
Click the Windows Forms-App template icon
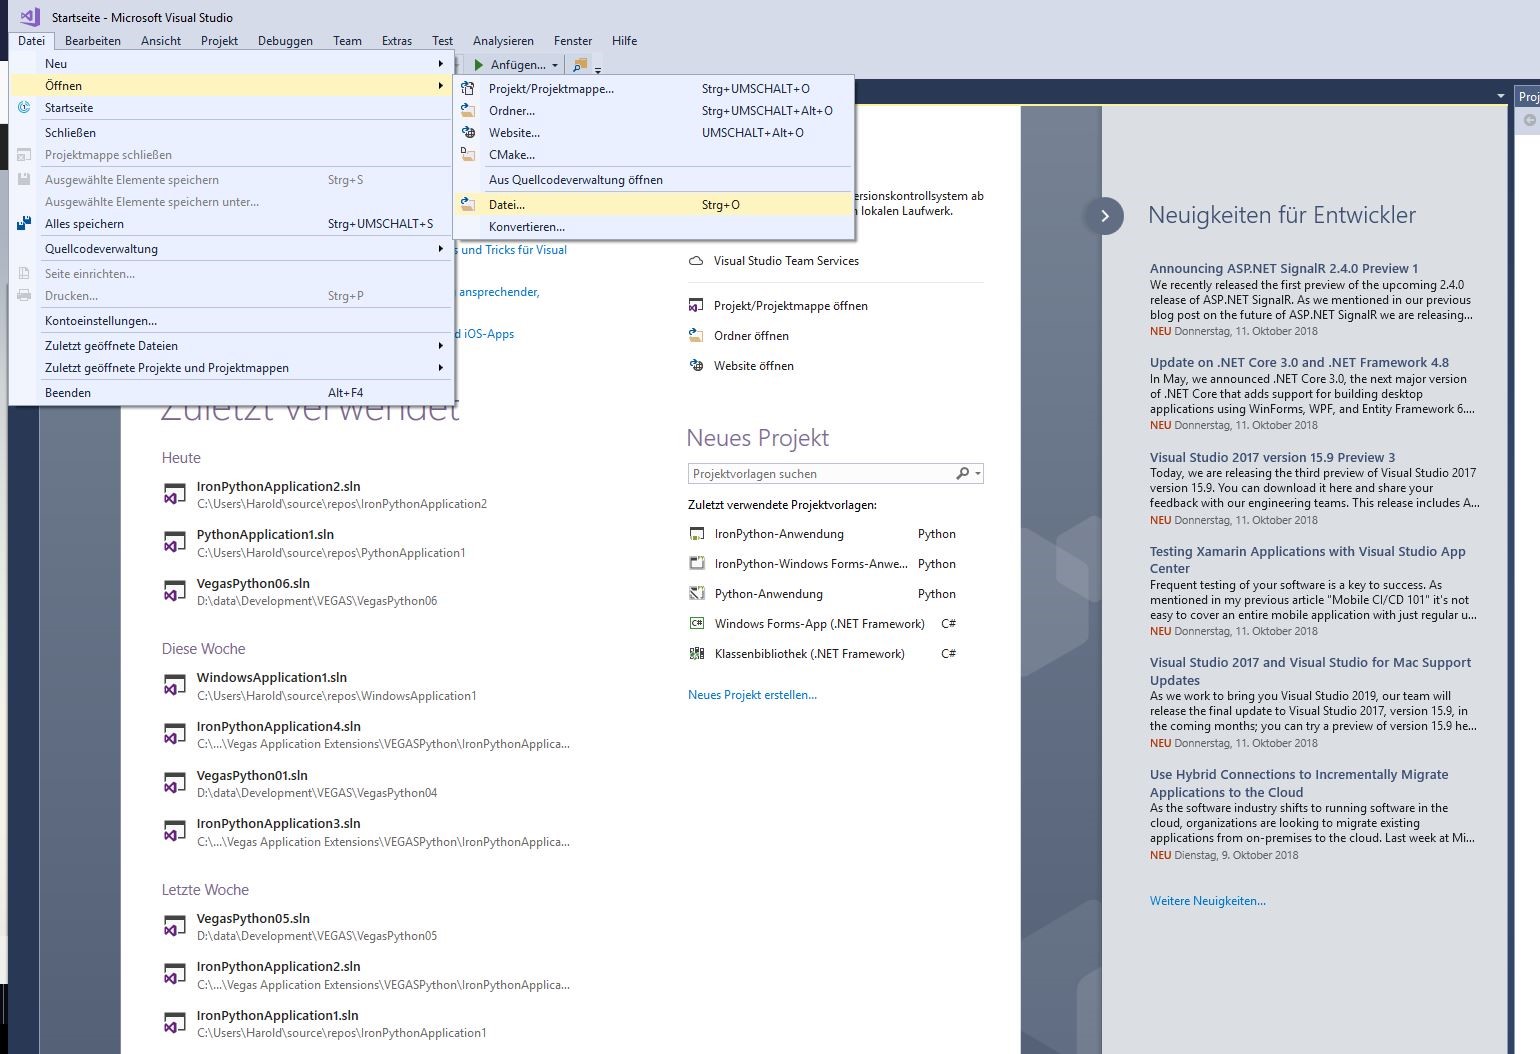(697, 624)
